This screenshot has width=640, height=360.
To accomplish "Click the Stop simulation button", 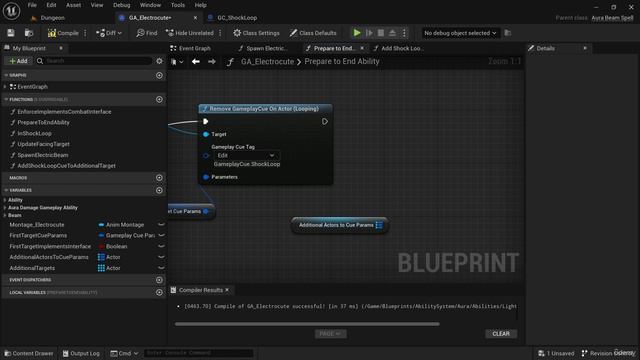I will 381,33.
